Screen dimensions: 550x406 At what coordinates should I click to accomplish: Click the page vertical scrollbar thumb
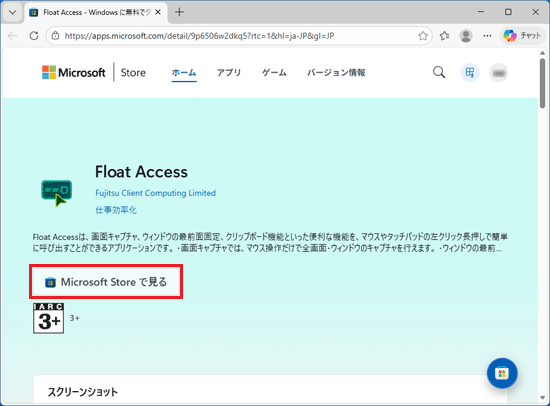(543, 84)
